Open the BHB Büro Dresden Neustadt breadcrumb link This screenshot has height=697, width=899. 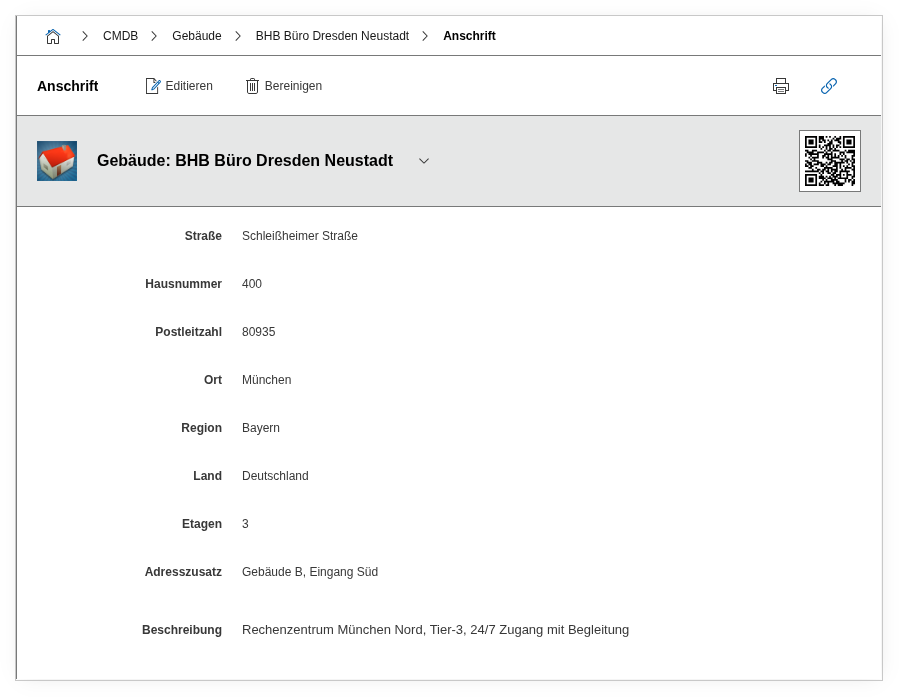pyautogui.click(x=332, y=36)
